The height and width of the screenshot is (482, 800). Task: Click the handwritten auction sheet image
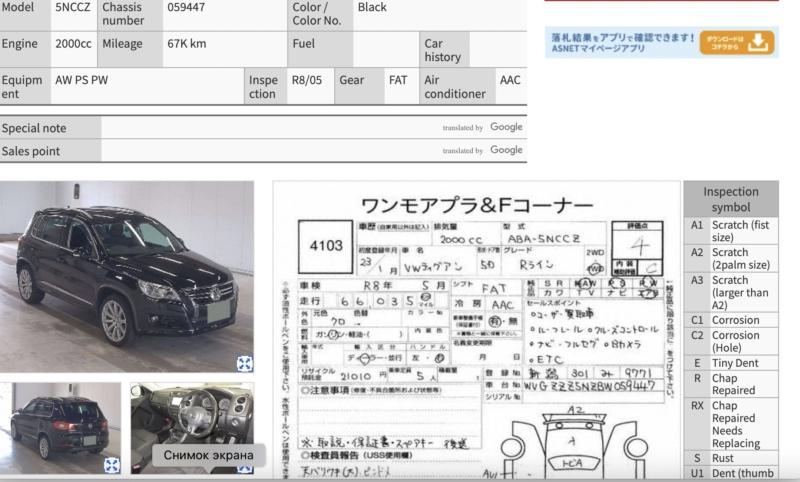pos(477,330)
